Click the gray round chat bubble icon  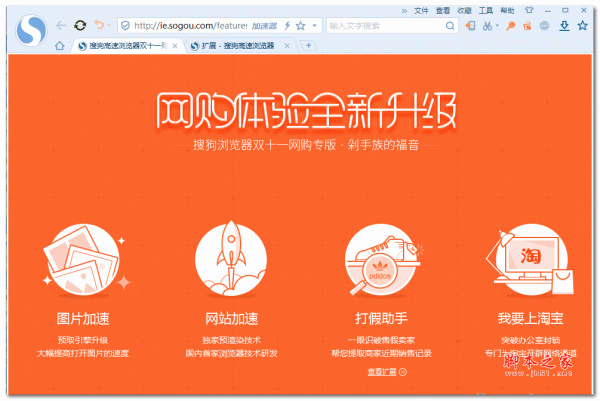point(544,26)
